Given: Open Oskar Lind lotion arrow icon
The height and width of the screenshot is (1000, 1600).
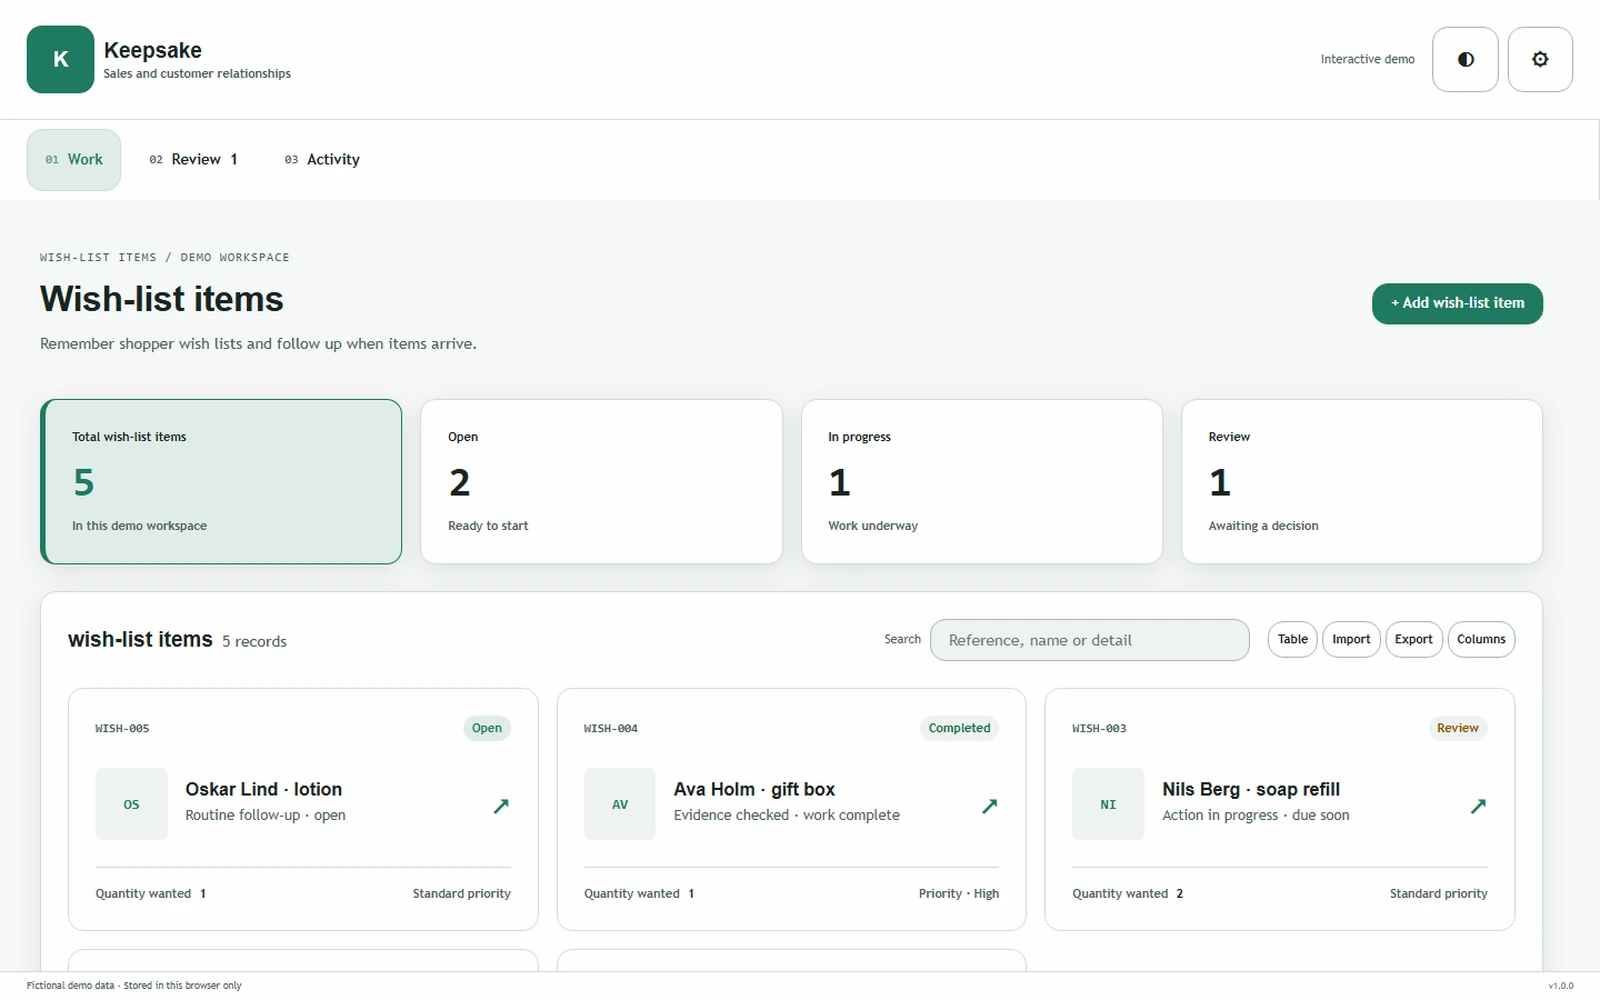Looking at the screenshot, I should pyautogui.click(x=501, y=805).
